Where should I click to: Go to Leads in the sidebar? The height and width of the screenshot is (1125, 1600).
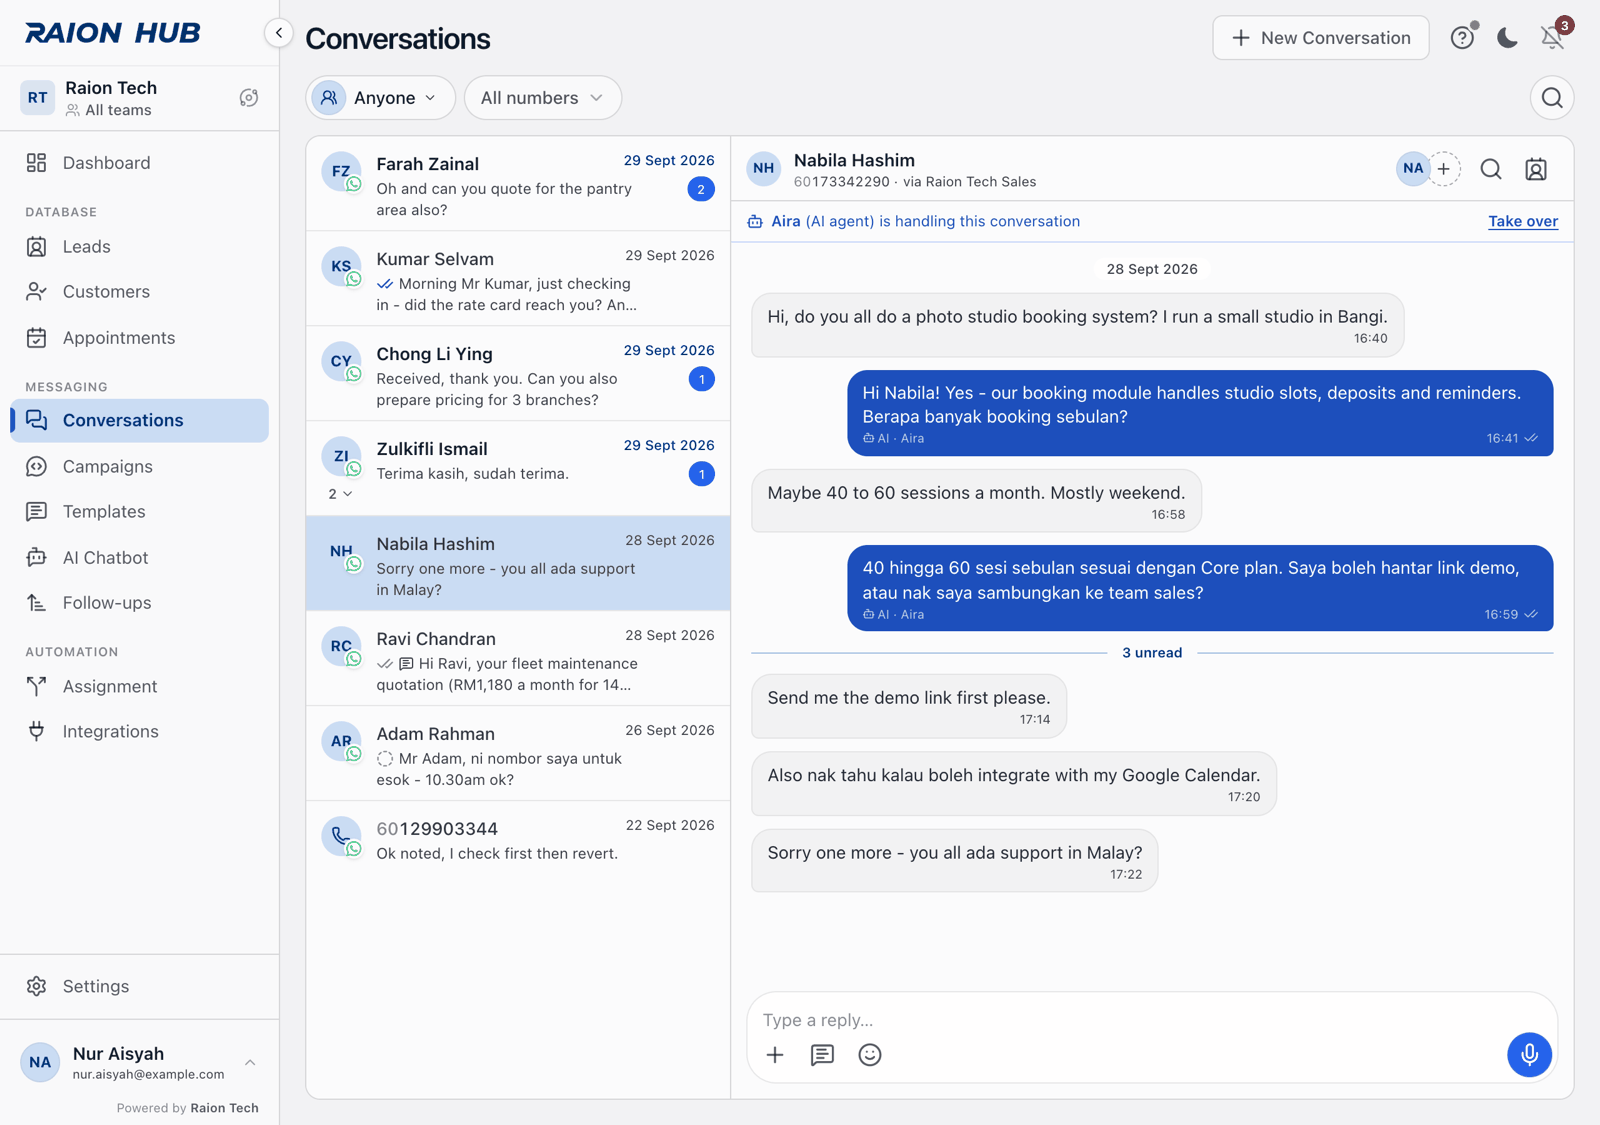[140, 247]
